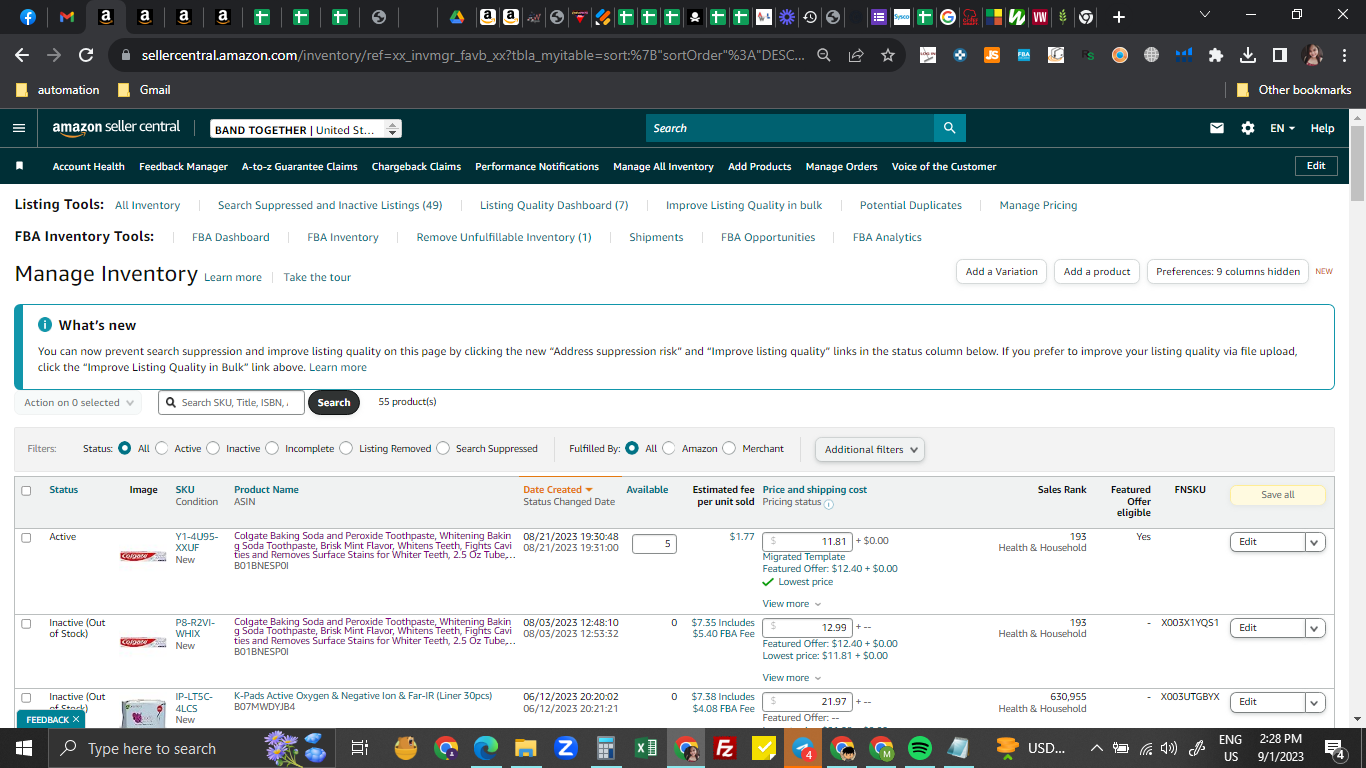
Task: Open Task View on the taskbar
Action: click(x=360, y=748)
